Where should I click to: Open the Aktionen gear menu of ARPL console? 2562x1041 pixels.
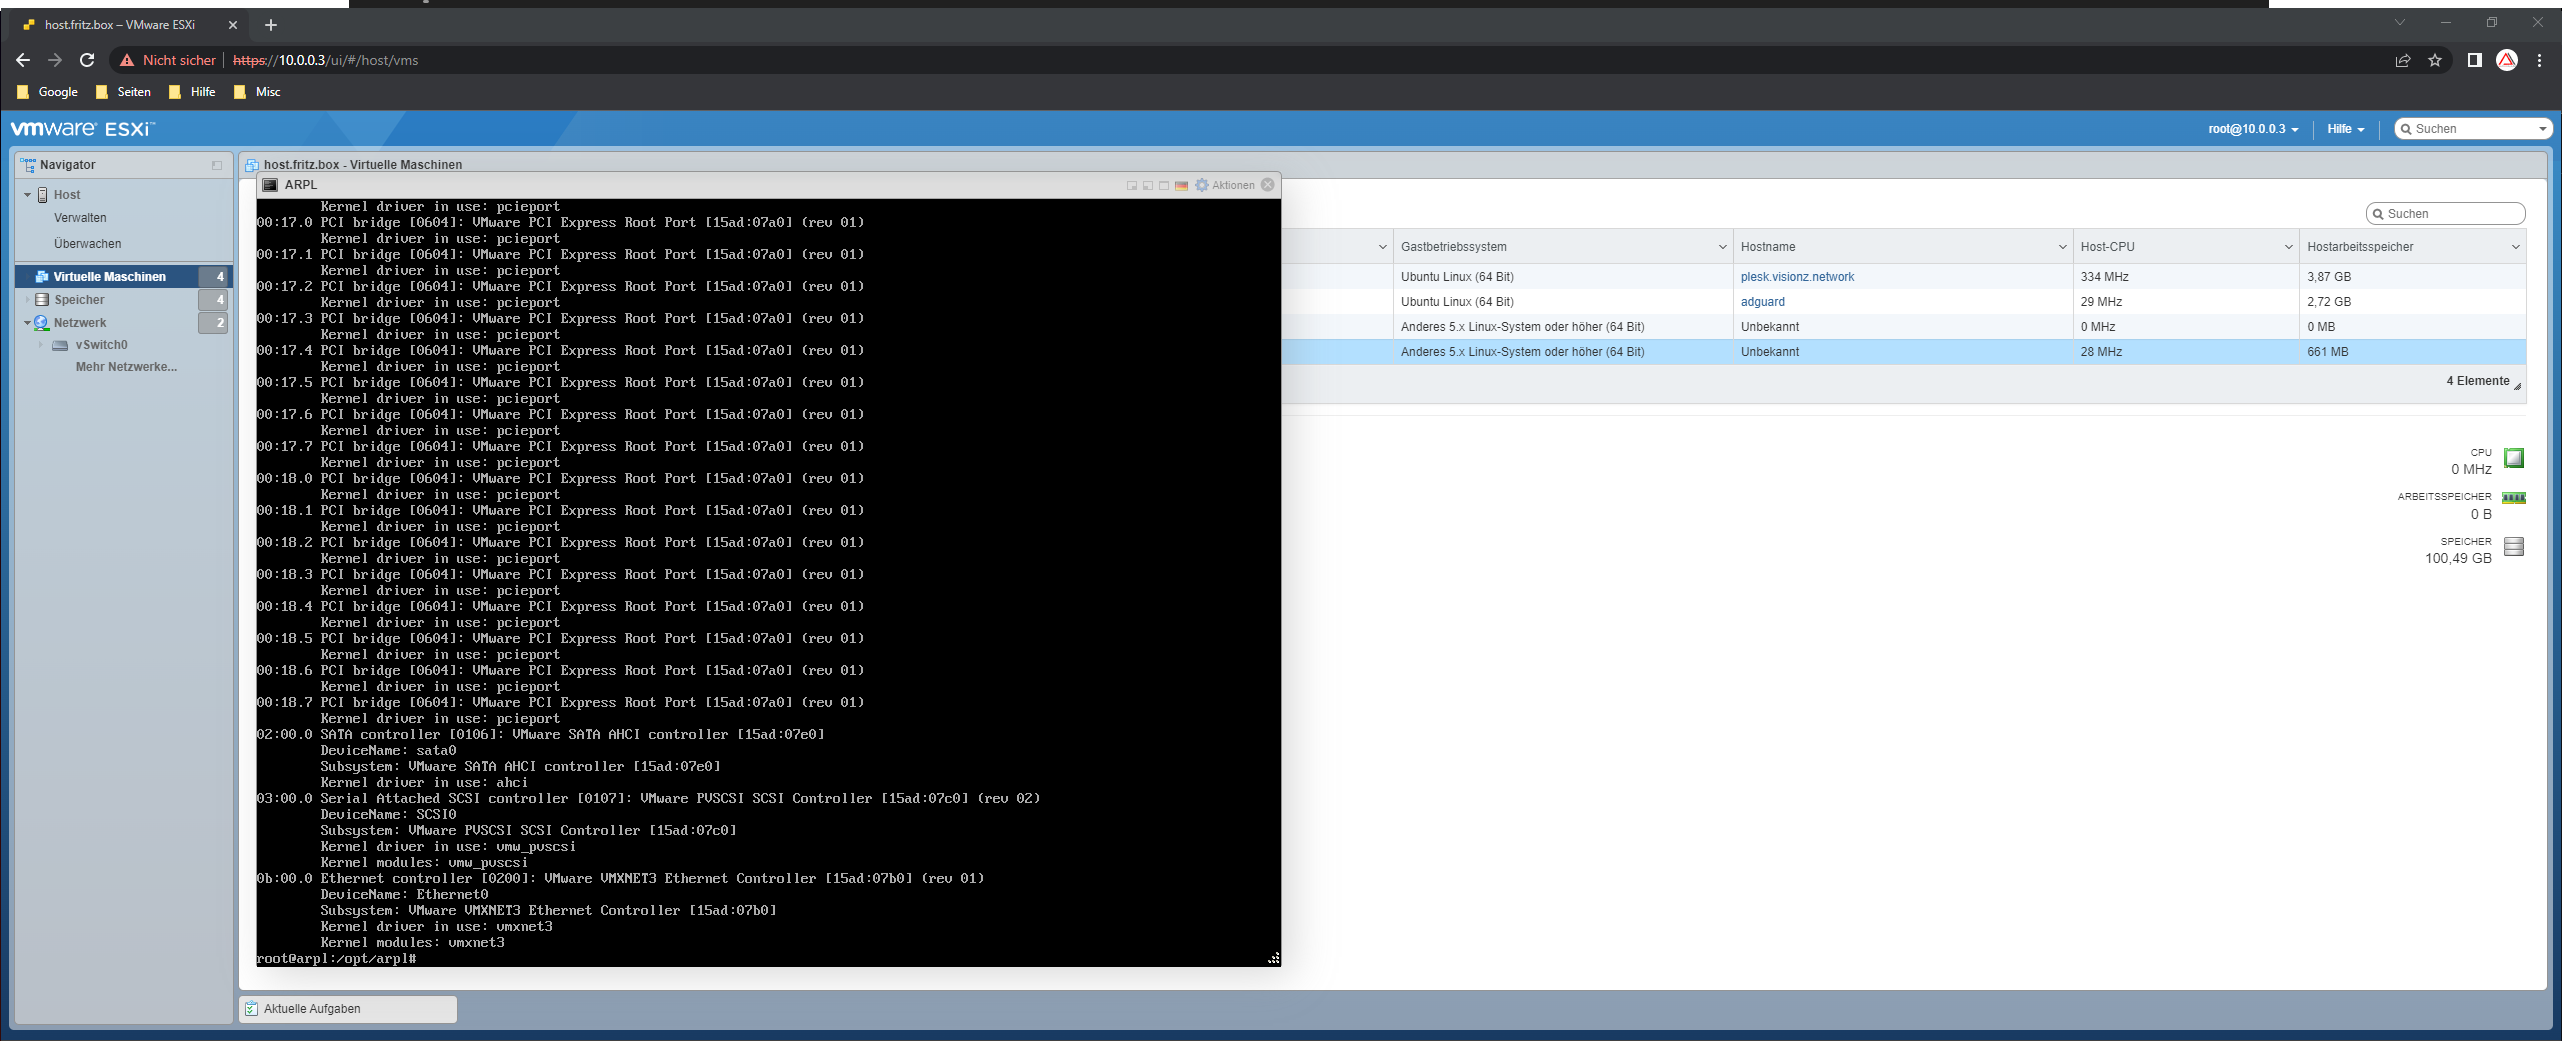tap(1202, 185)
